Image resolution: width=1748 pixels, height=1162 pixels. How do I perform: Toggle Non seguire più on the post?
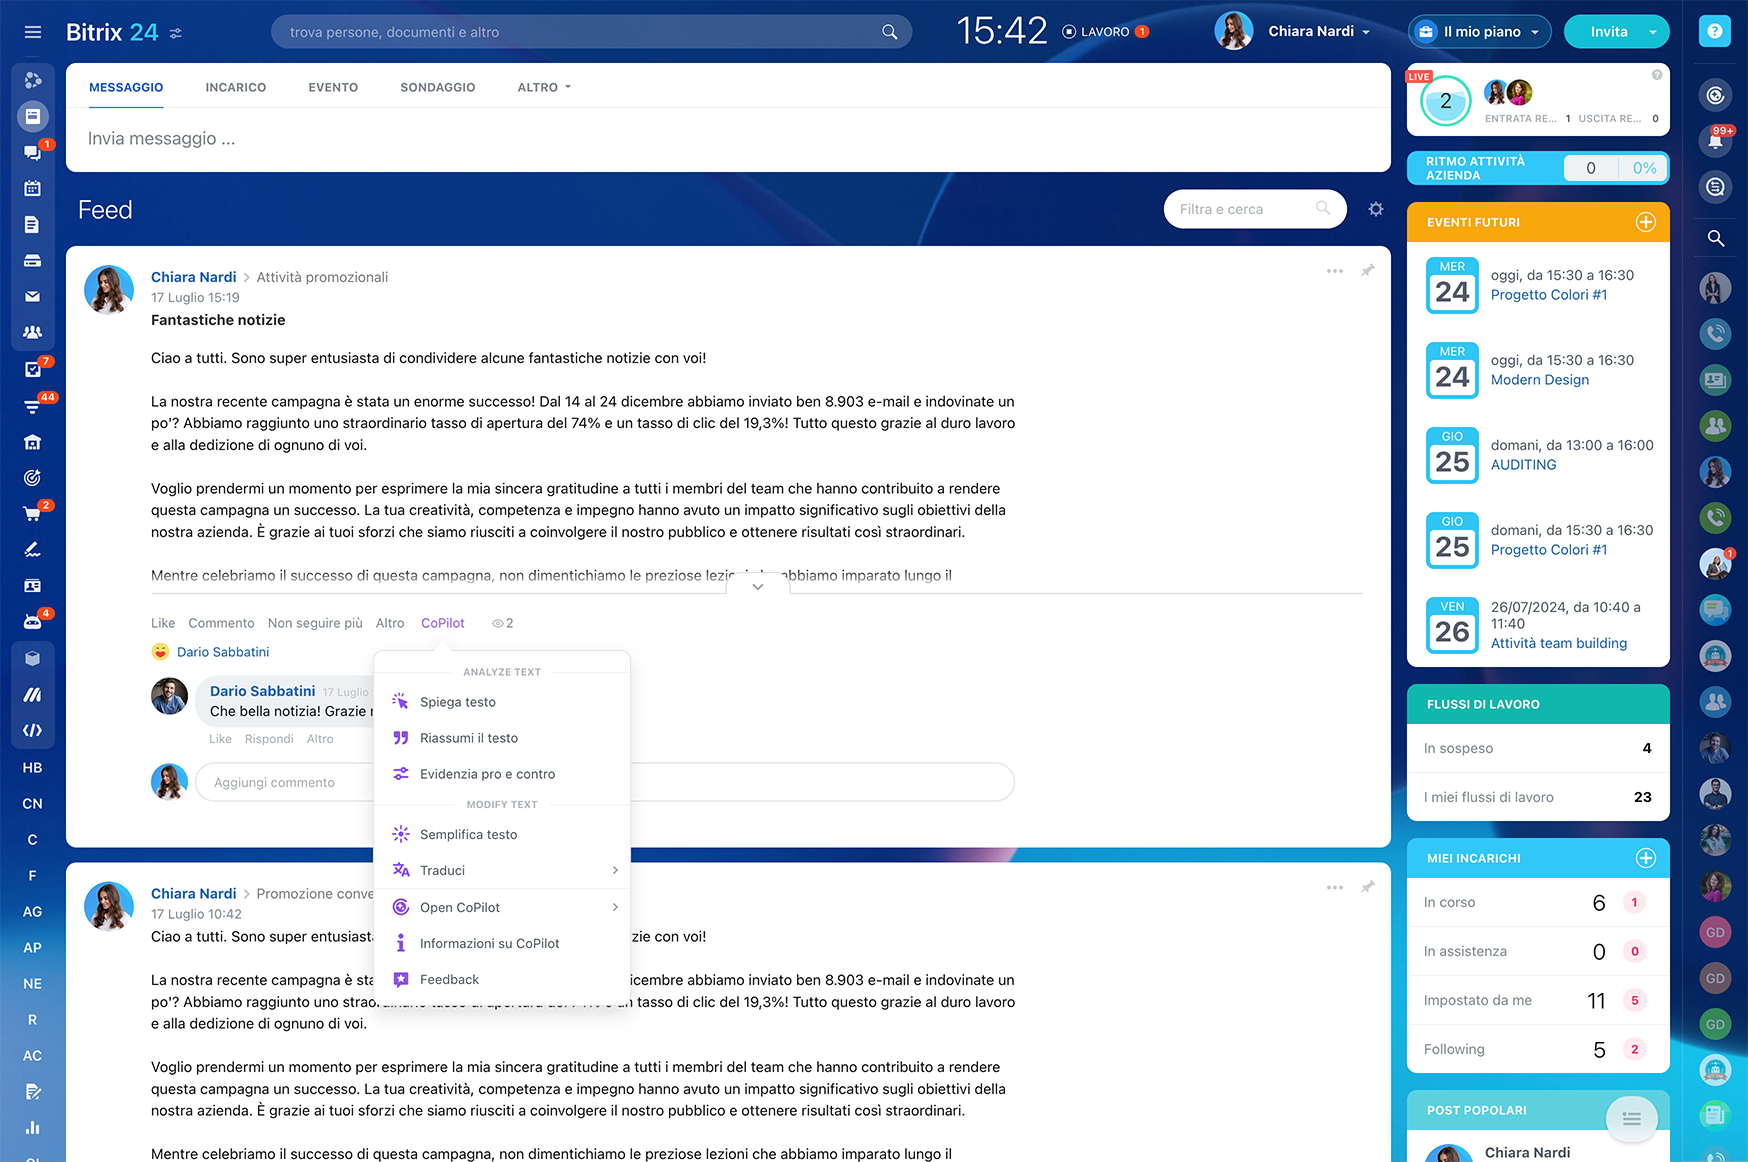pyautogui.click(x=315, y=623)
